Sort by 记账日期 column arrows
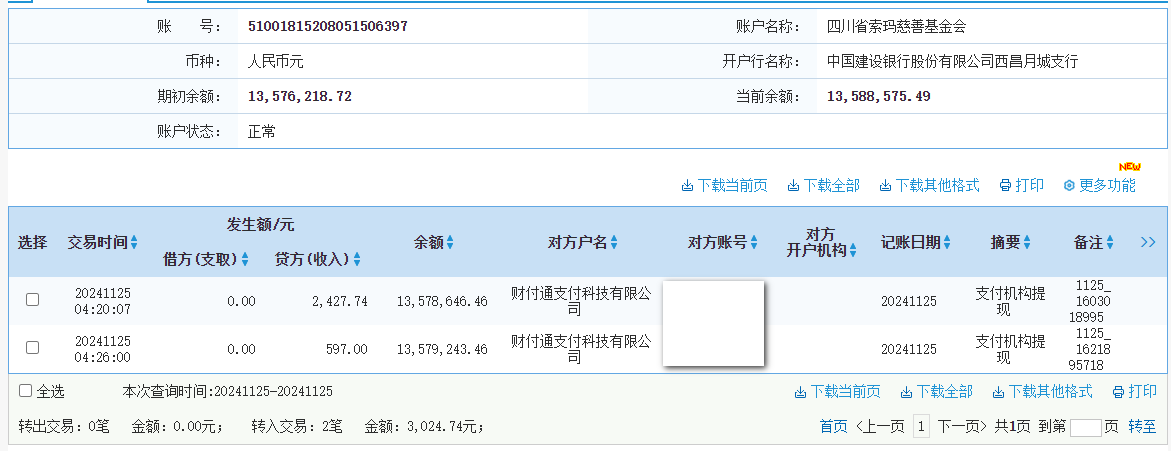 pos(947,243)
